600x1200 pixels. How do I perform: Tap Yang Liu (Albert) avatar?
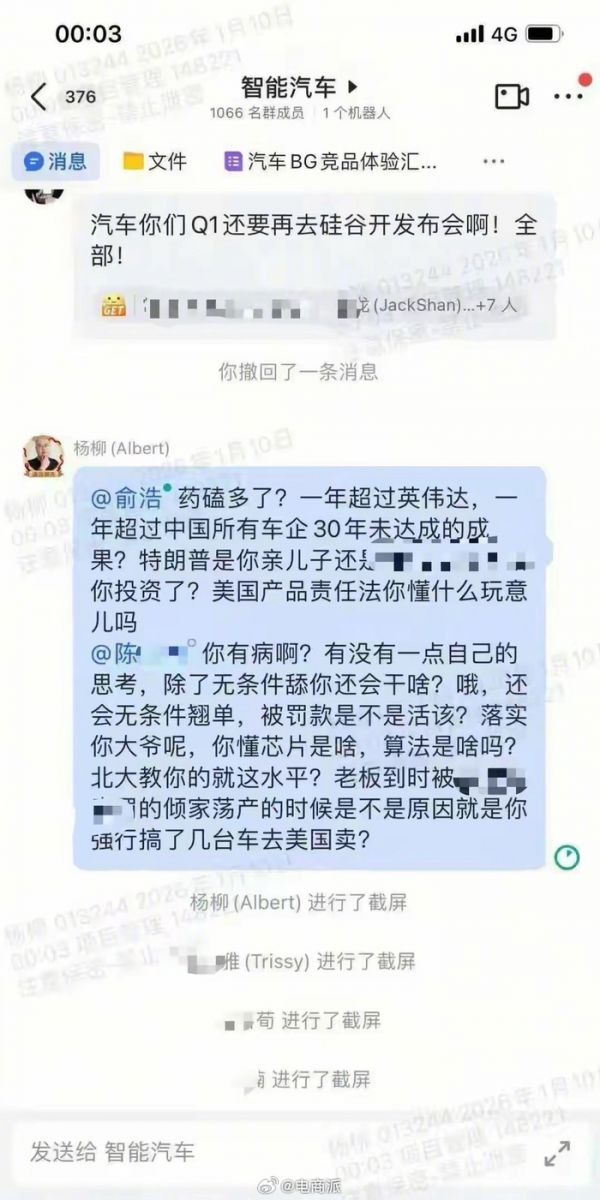point(42,456)
